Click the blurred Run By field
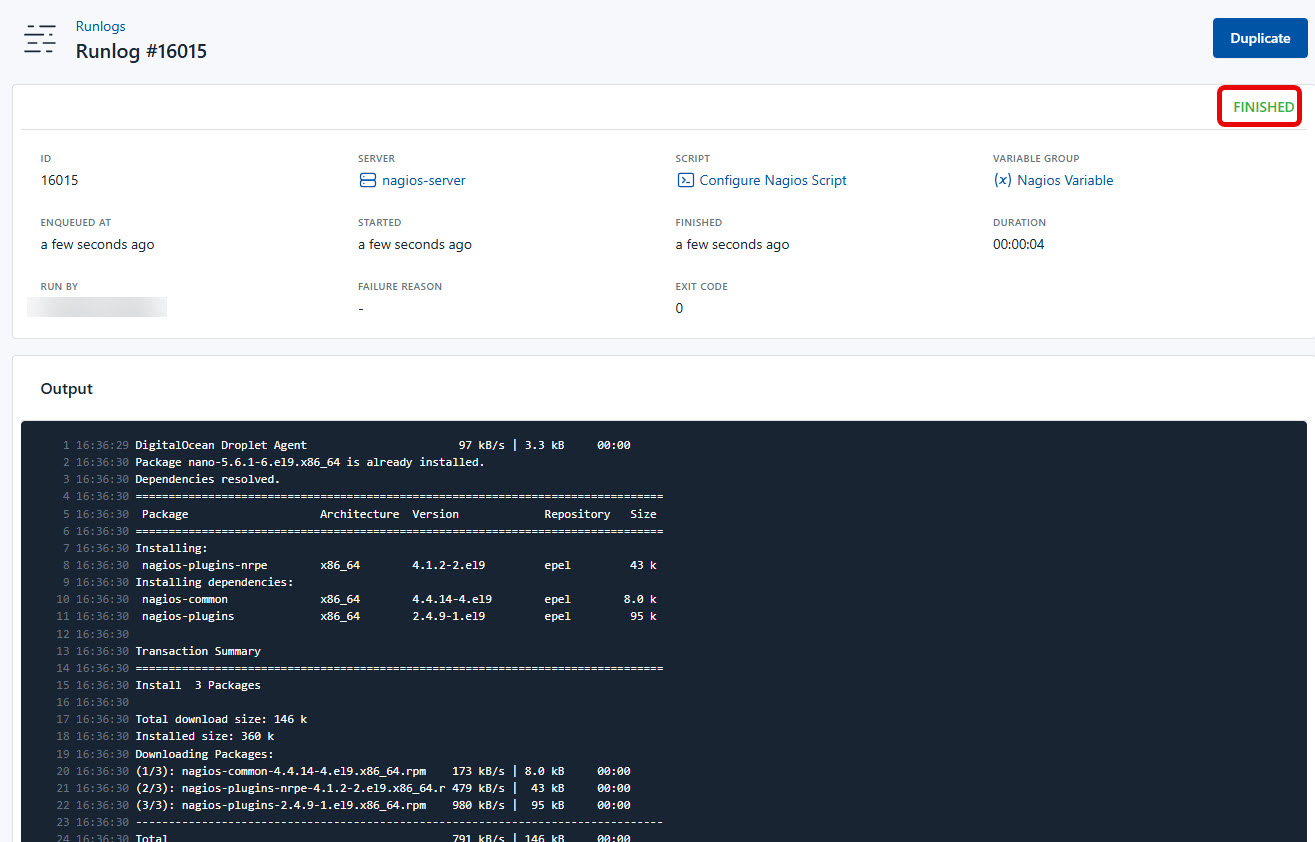The width and height of the screenshot is (1315, 842). pyautogui.click(x=97, y=307)
